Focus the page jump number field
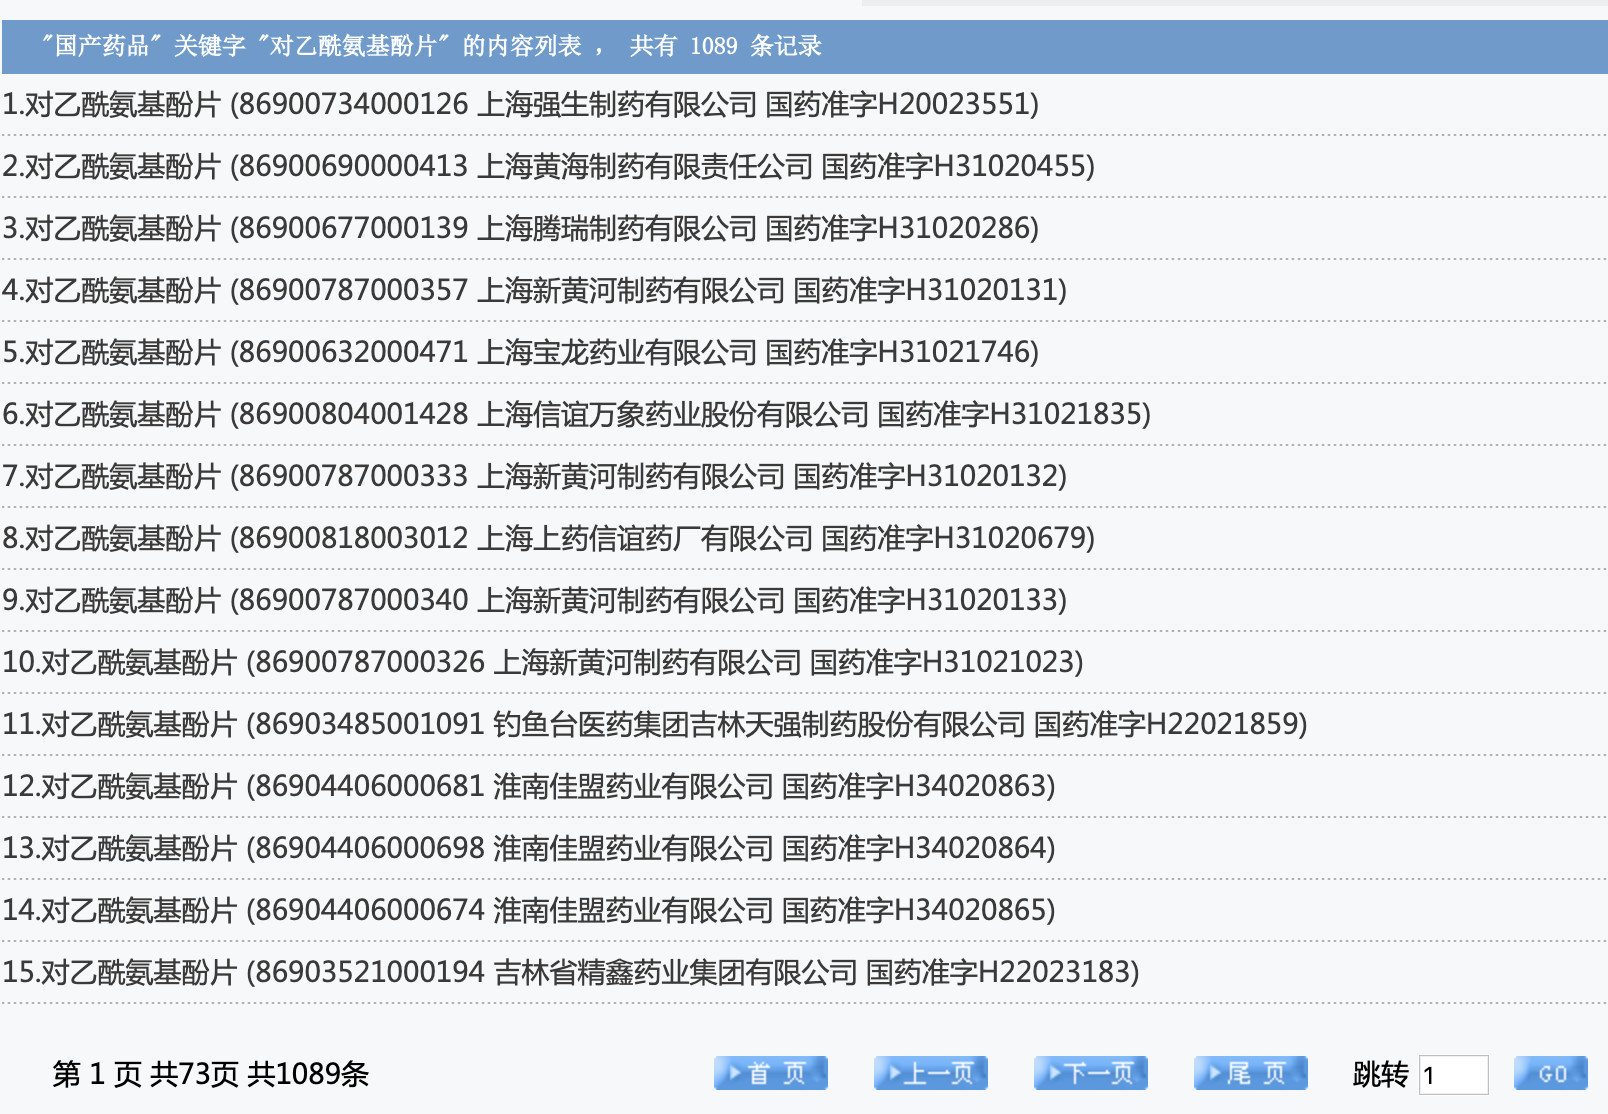The height and width of the screenshot is (1114, 1608). tap(1453, 1074)
